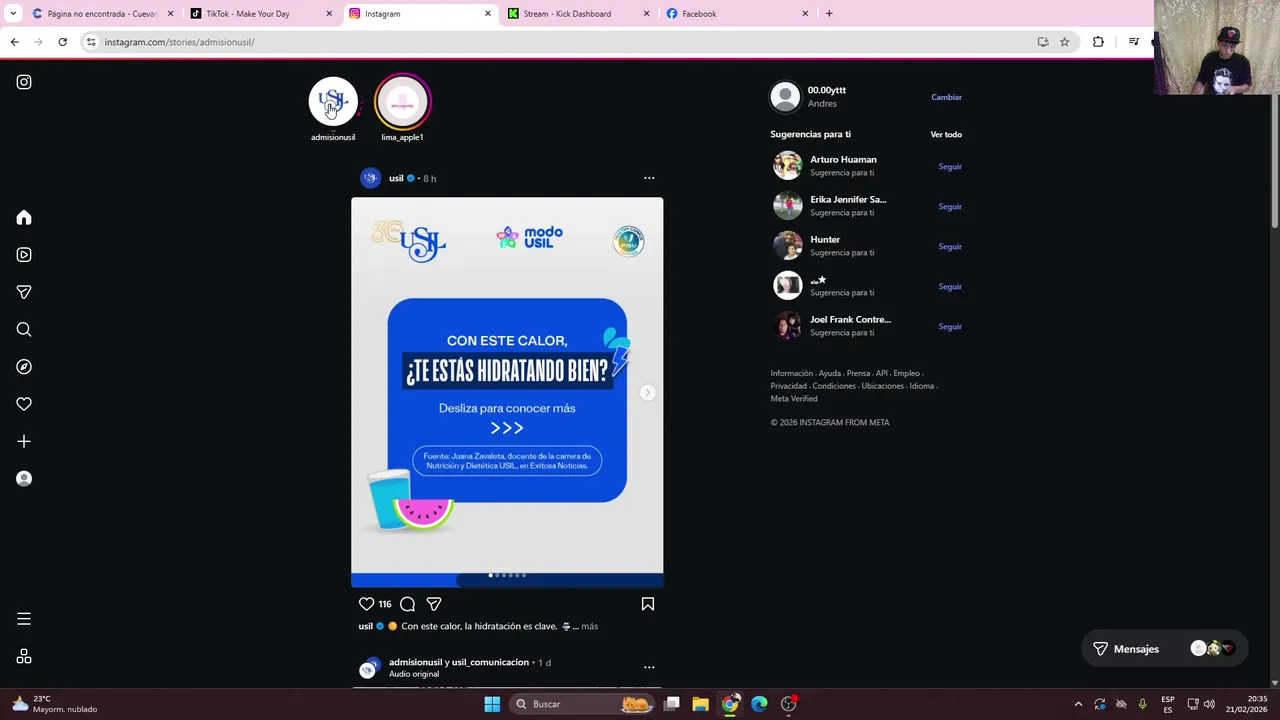Like the usil post heart icon
The height and width of the screenshot is (720, 1280).
click(366, 604)
